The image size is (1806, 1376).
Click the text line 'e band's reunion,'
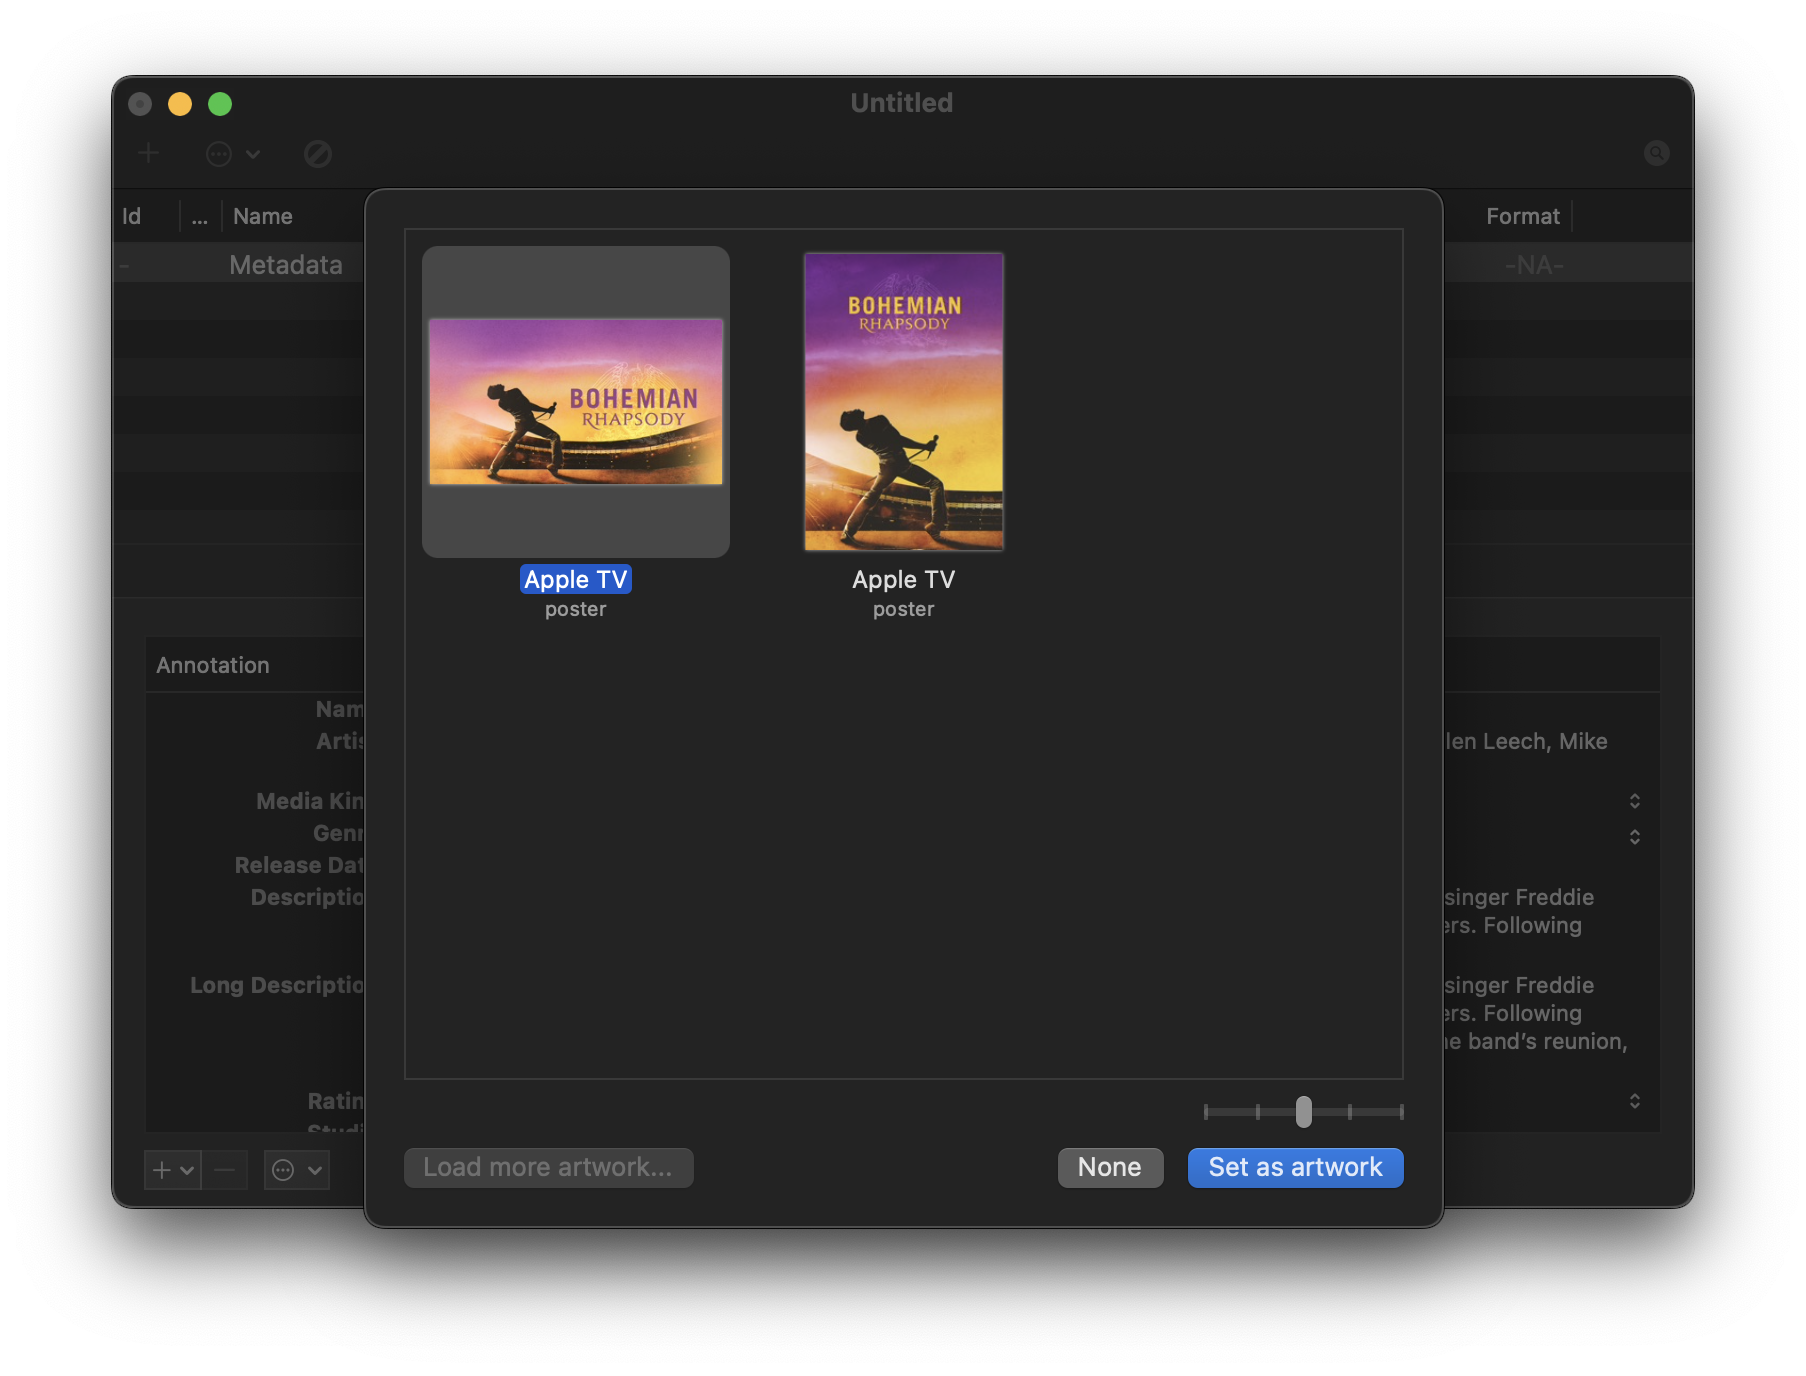[1536, 1041]
